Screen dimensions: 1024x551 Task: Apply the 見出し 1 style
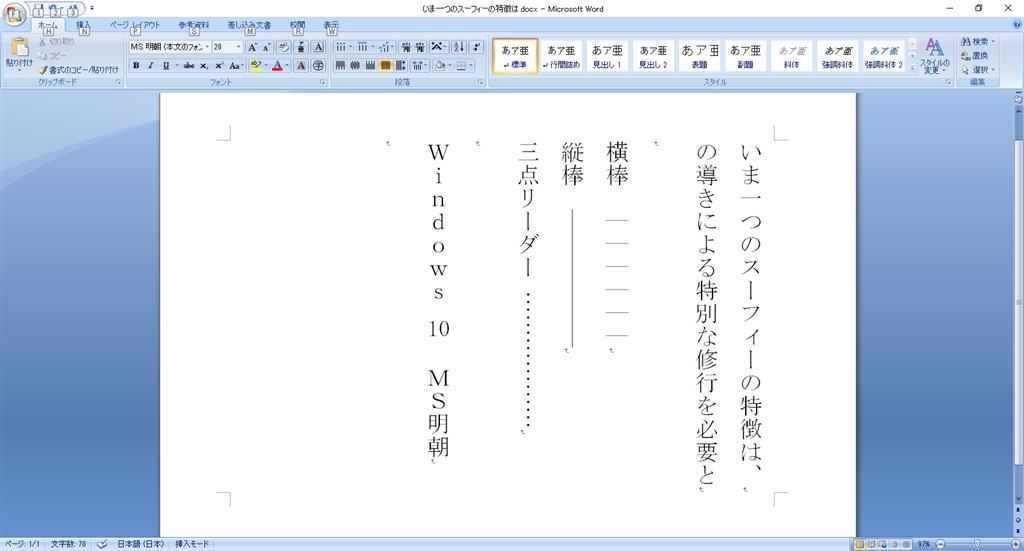tap(607, 56)
